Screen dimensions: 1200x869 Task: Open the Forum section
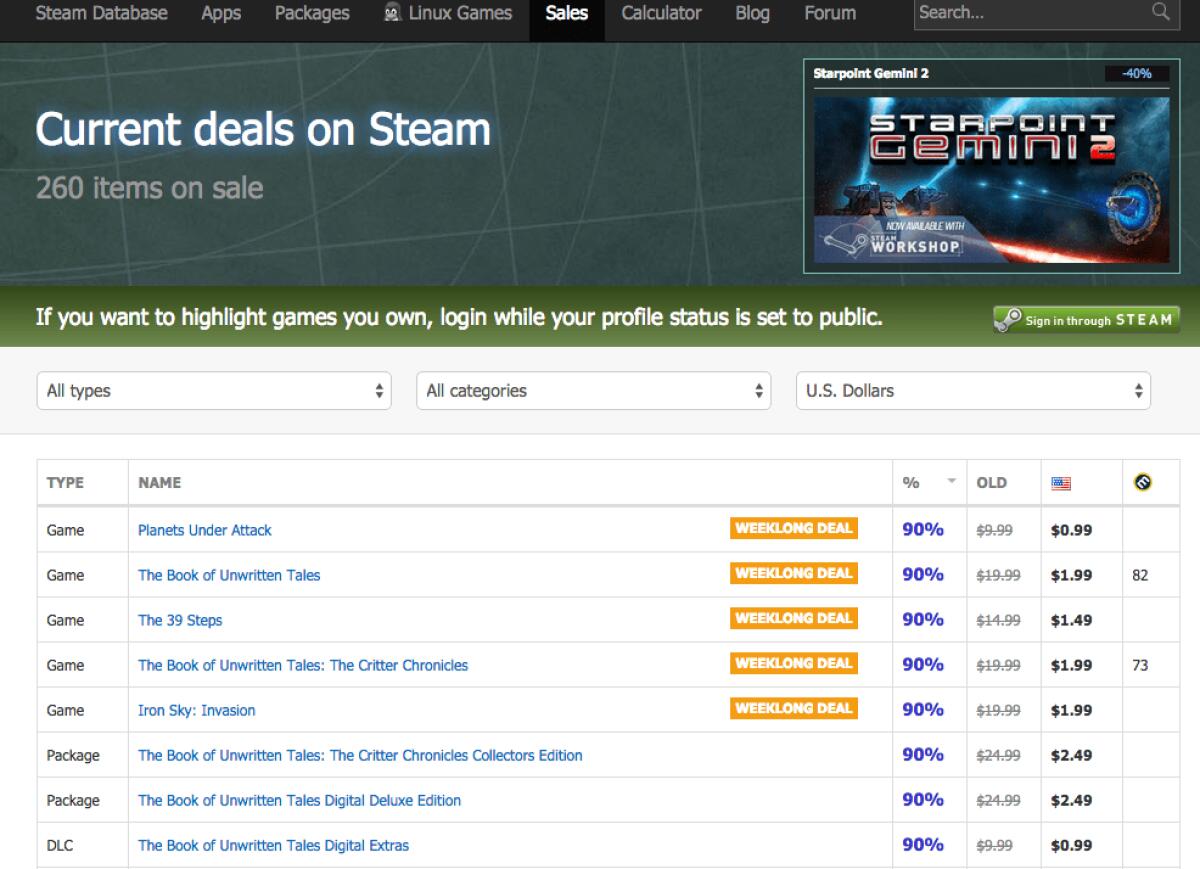(x=829, y=13)
